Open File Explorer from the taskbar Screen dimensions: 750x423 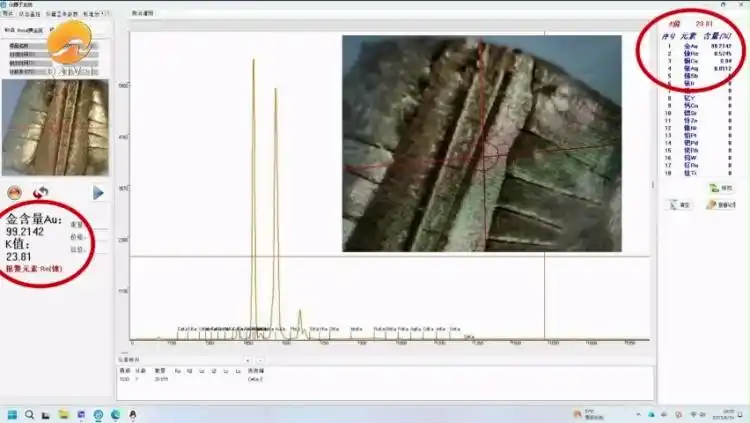click(x=64, y=414)
